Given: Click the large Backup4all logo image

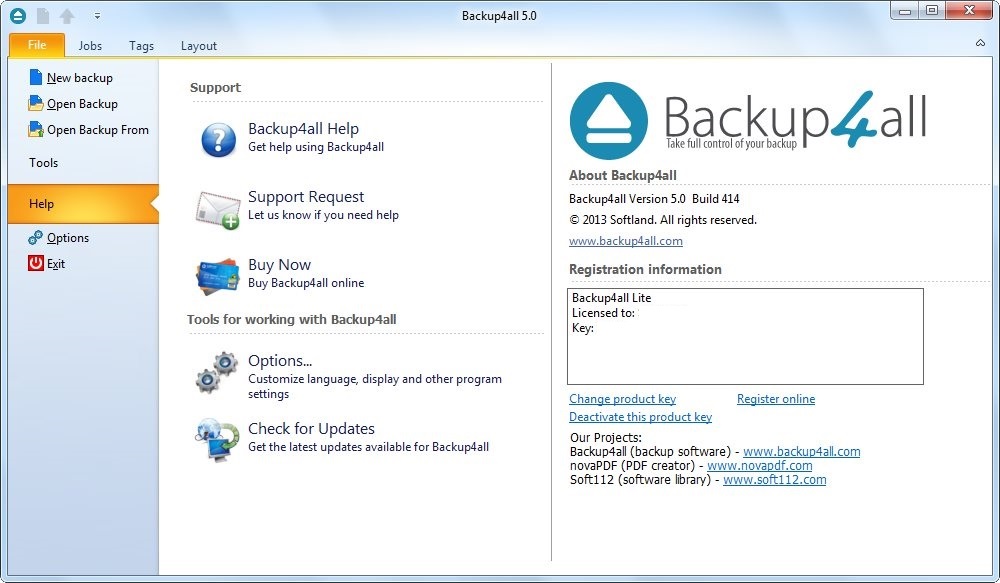Looking at the screenshot, I should [747, 121].
